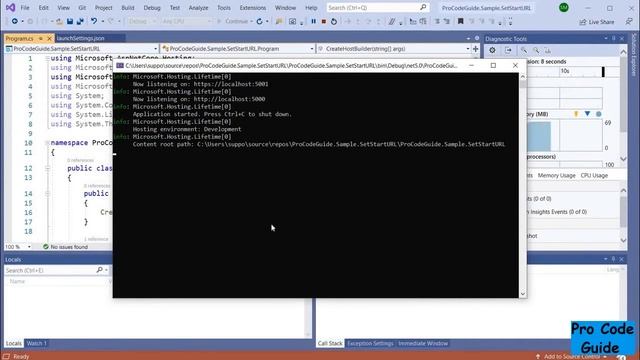Open the Project menu
The height and width of the screenshot is (360, 640).
(x=103, y=8)
